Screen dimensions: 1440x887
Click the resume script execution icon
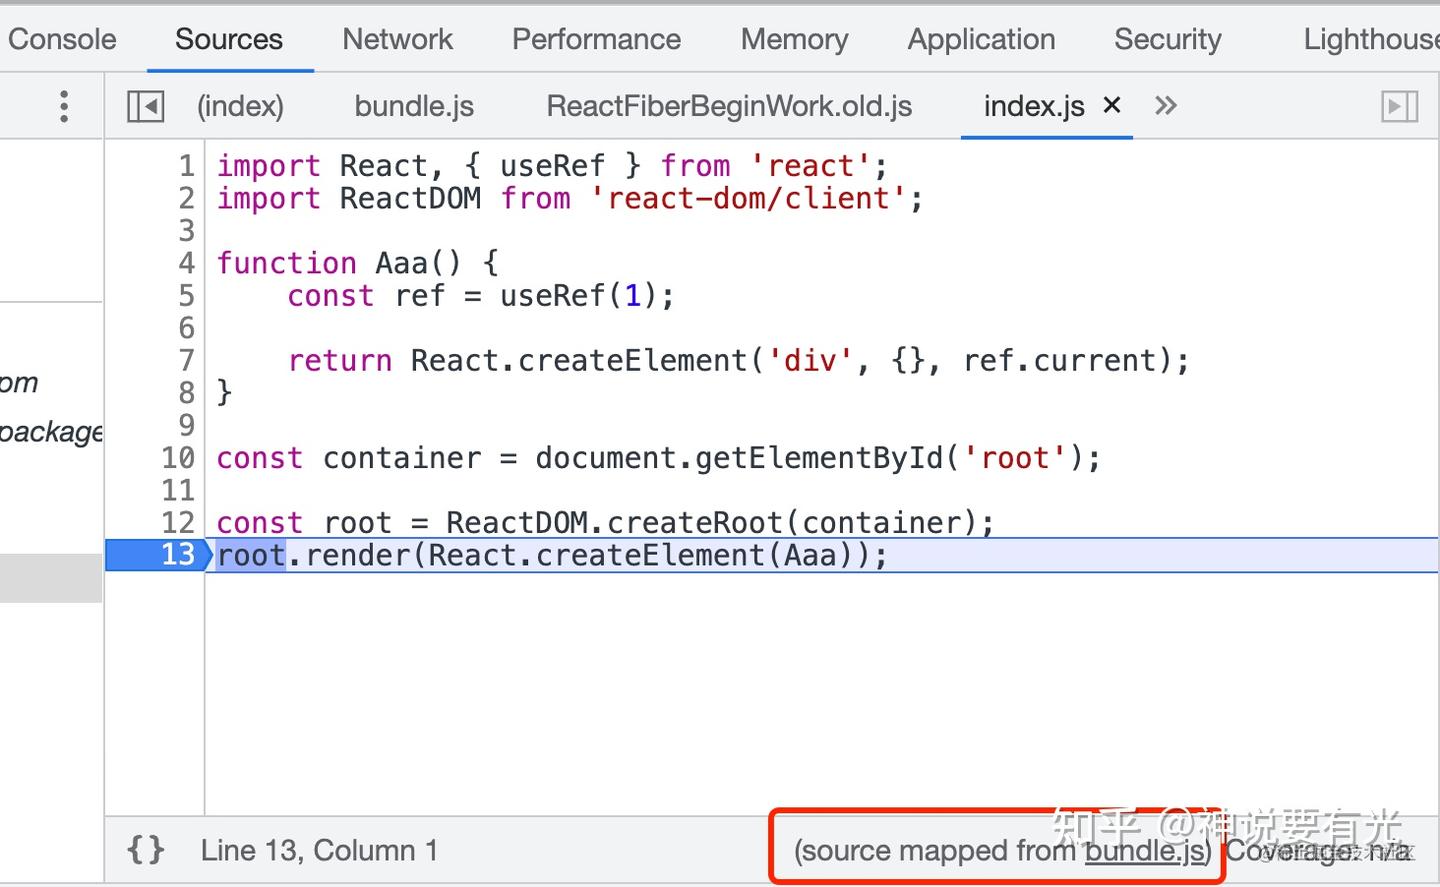[1400, 105]
